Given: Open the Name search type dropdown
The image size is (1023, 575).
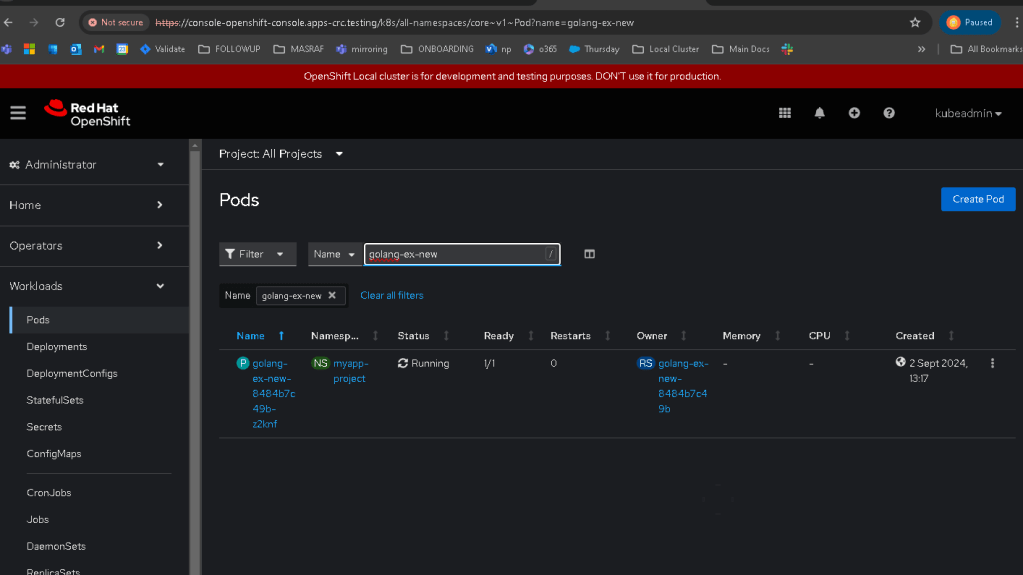Looking at the screenshot, I should point(335,254).
